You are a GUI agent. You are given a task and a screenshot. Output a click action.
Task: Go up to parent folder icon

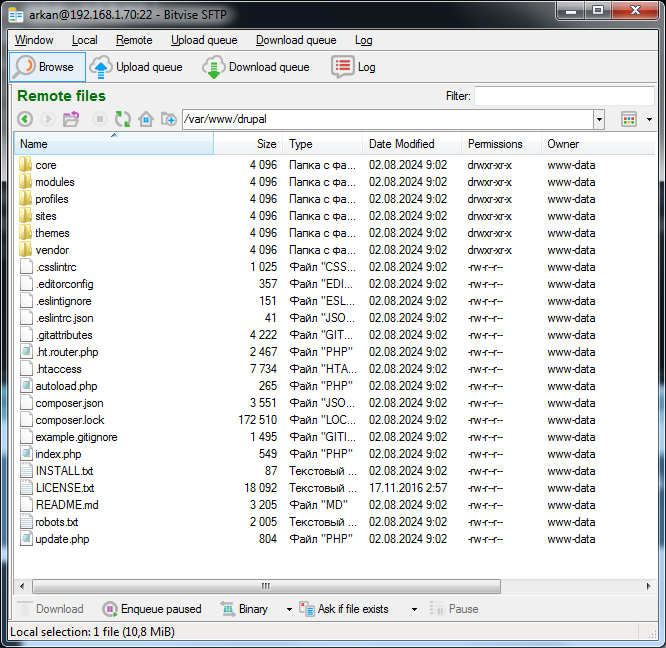coord(71,119)
